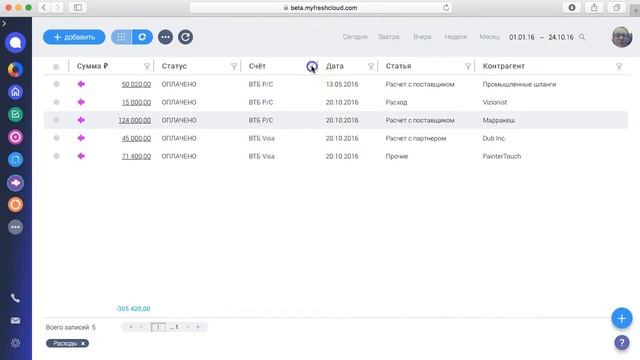Open filter for 'Дата' column
Viewport: 640px width, 360px height.
[x=371, y=67]
